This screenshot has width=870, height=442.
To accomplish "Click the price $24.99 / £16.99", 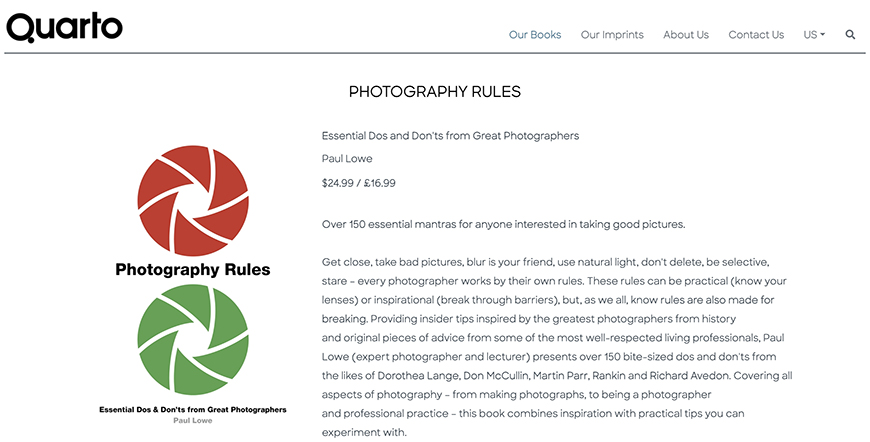I will [x=358, y=183].
